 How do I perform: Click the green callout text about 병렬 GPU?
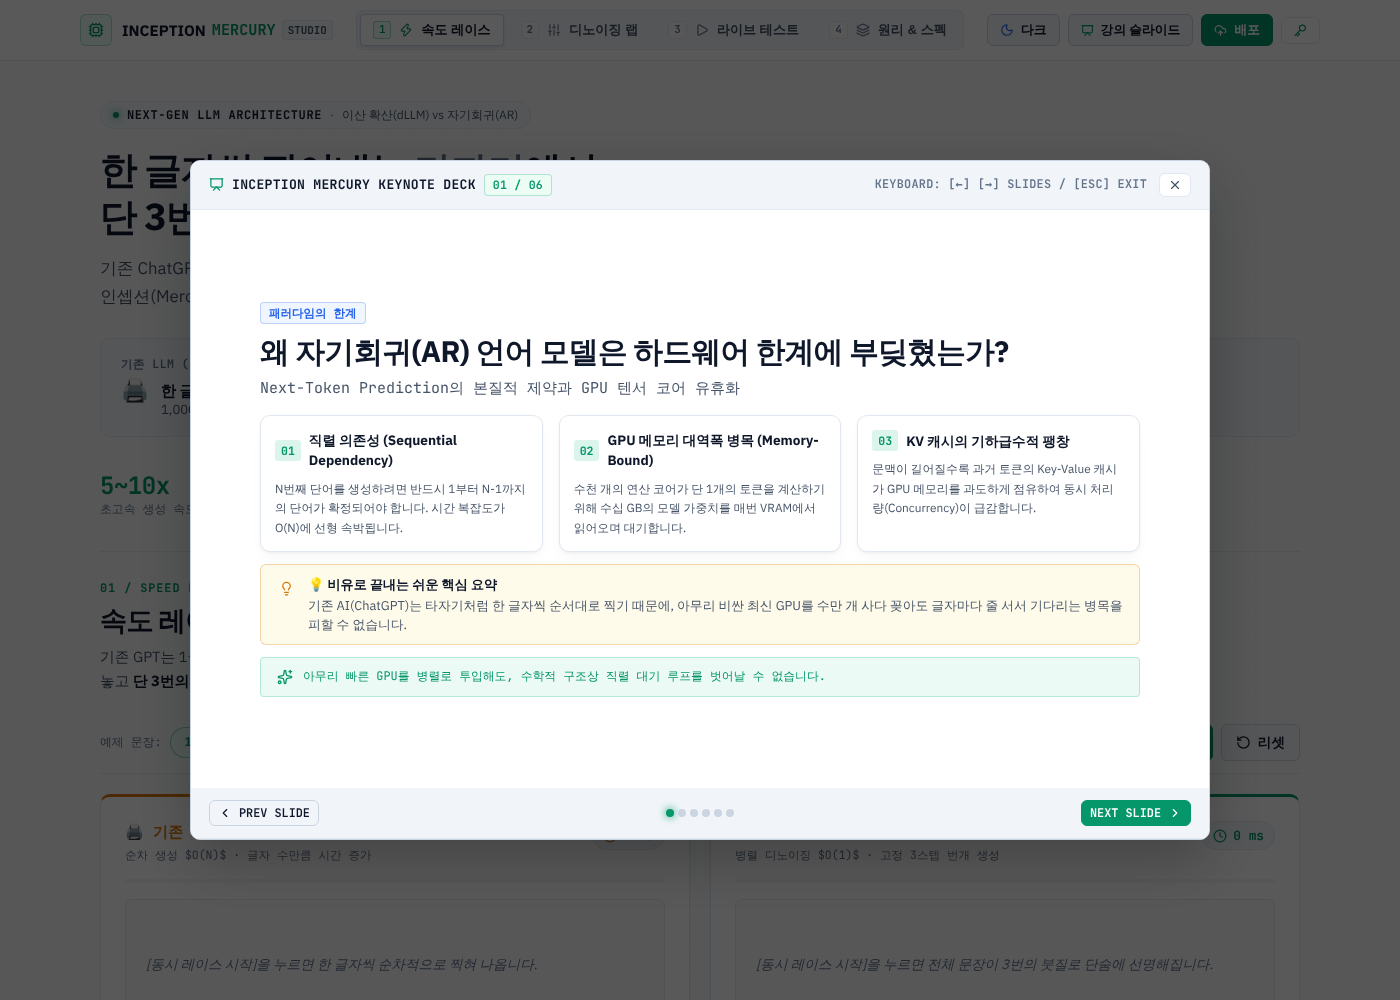[564, 677]
